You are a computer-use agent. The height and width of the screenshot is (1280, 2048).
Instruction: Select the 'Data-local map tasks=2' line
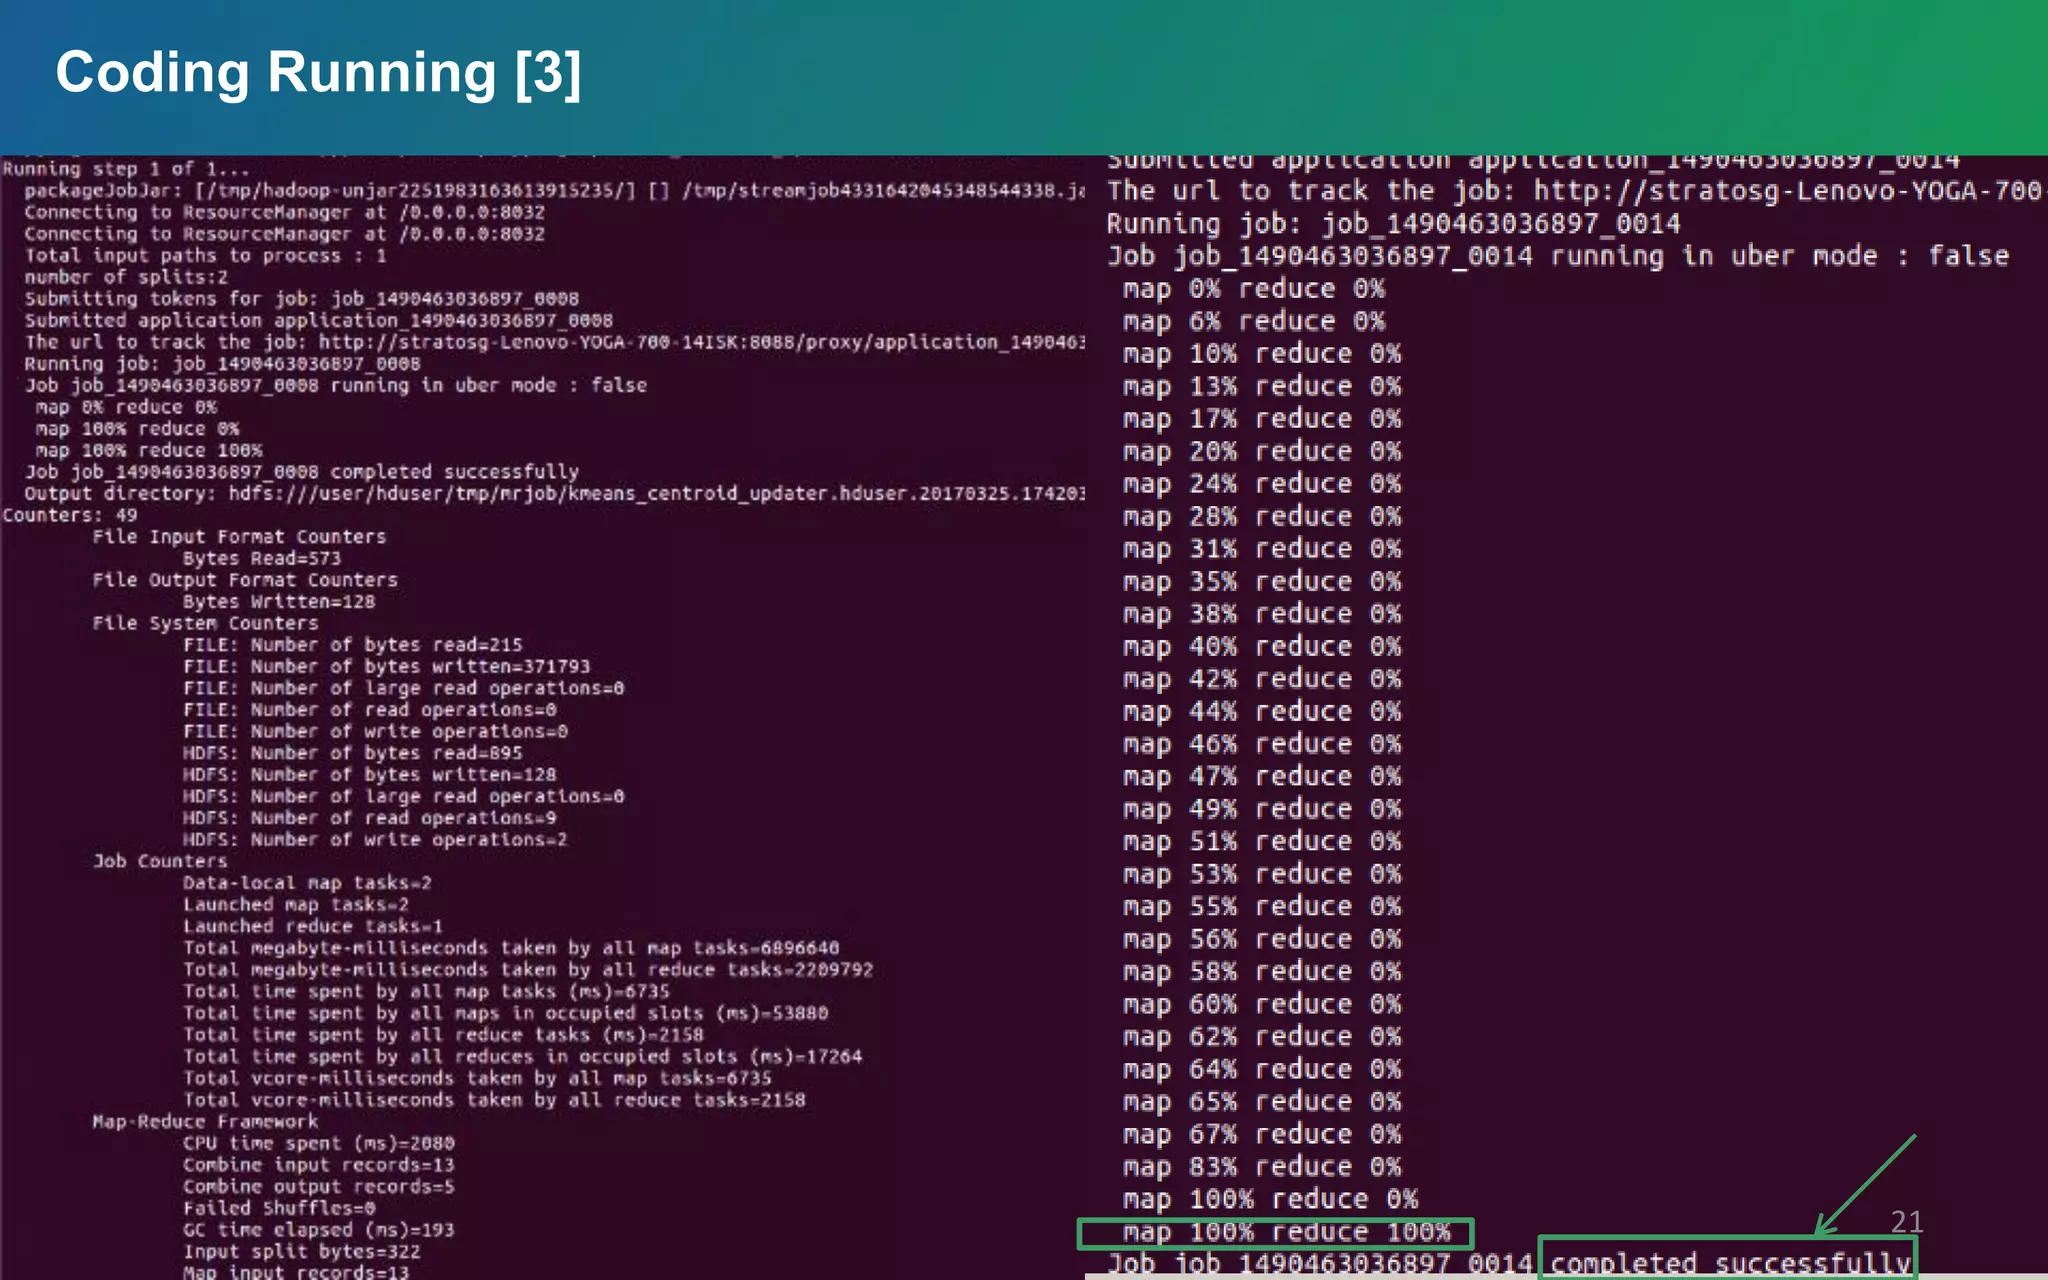[x=307, y=883]
